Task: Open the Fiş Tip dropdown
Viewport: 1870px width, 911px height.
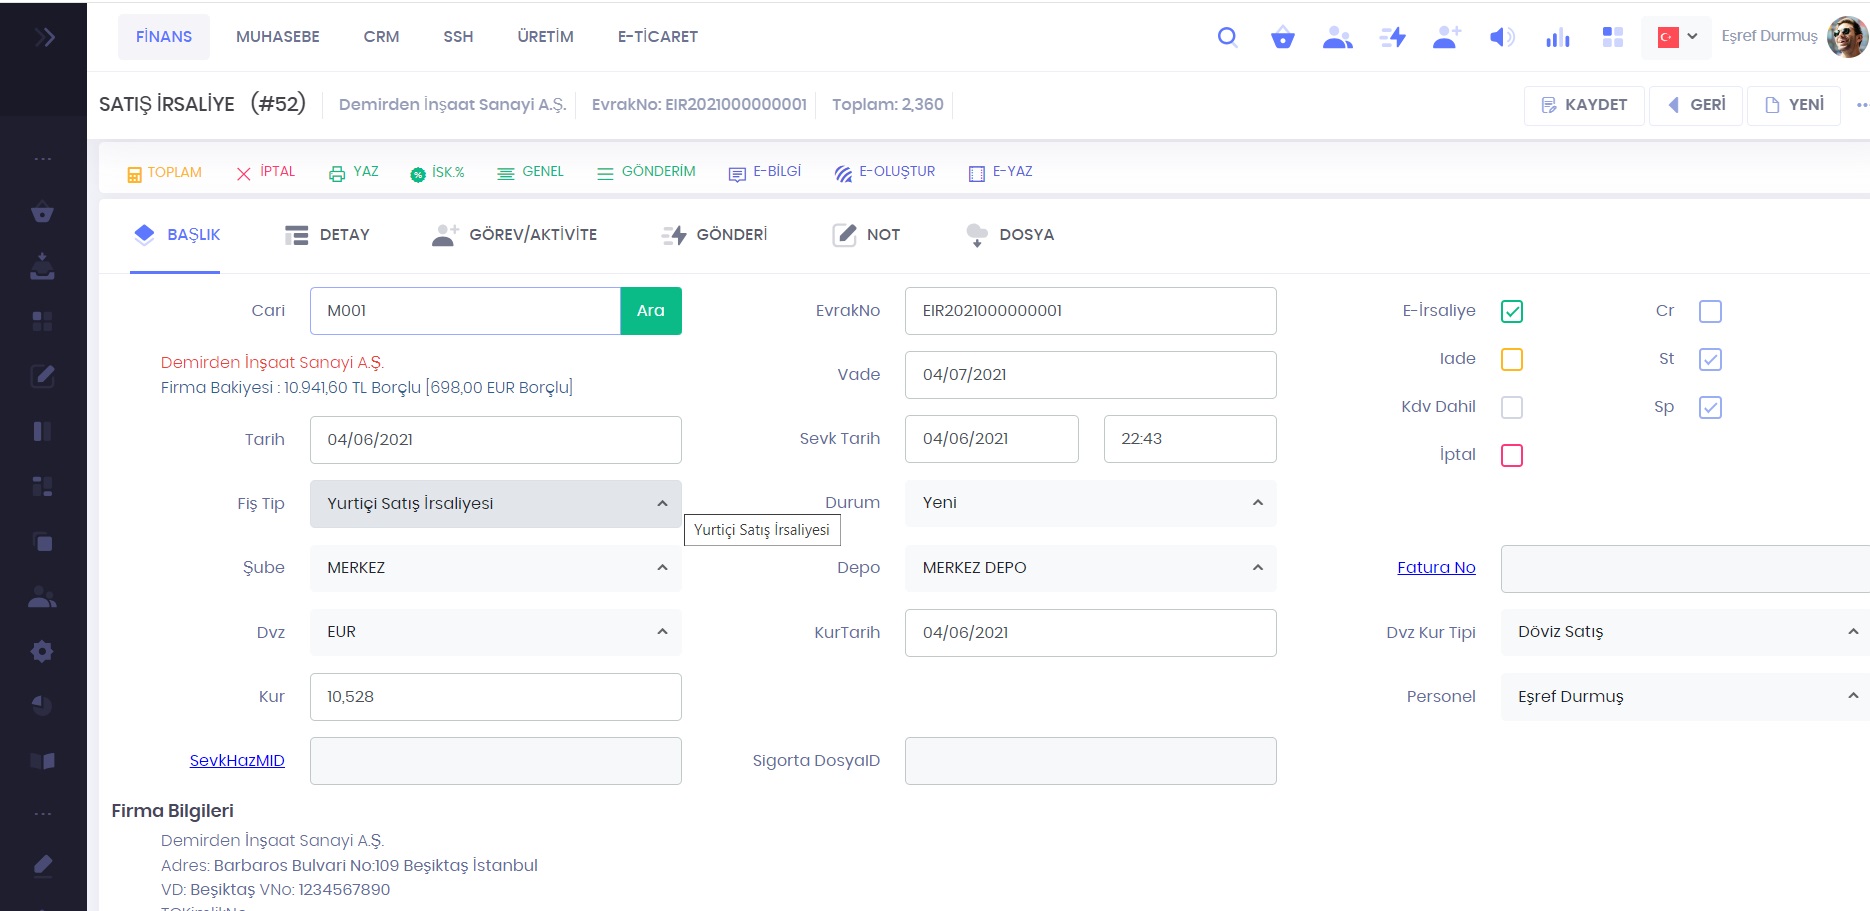Action: click(495, 504)
